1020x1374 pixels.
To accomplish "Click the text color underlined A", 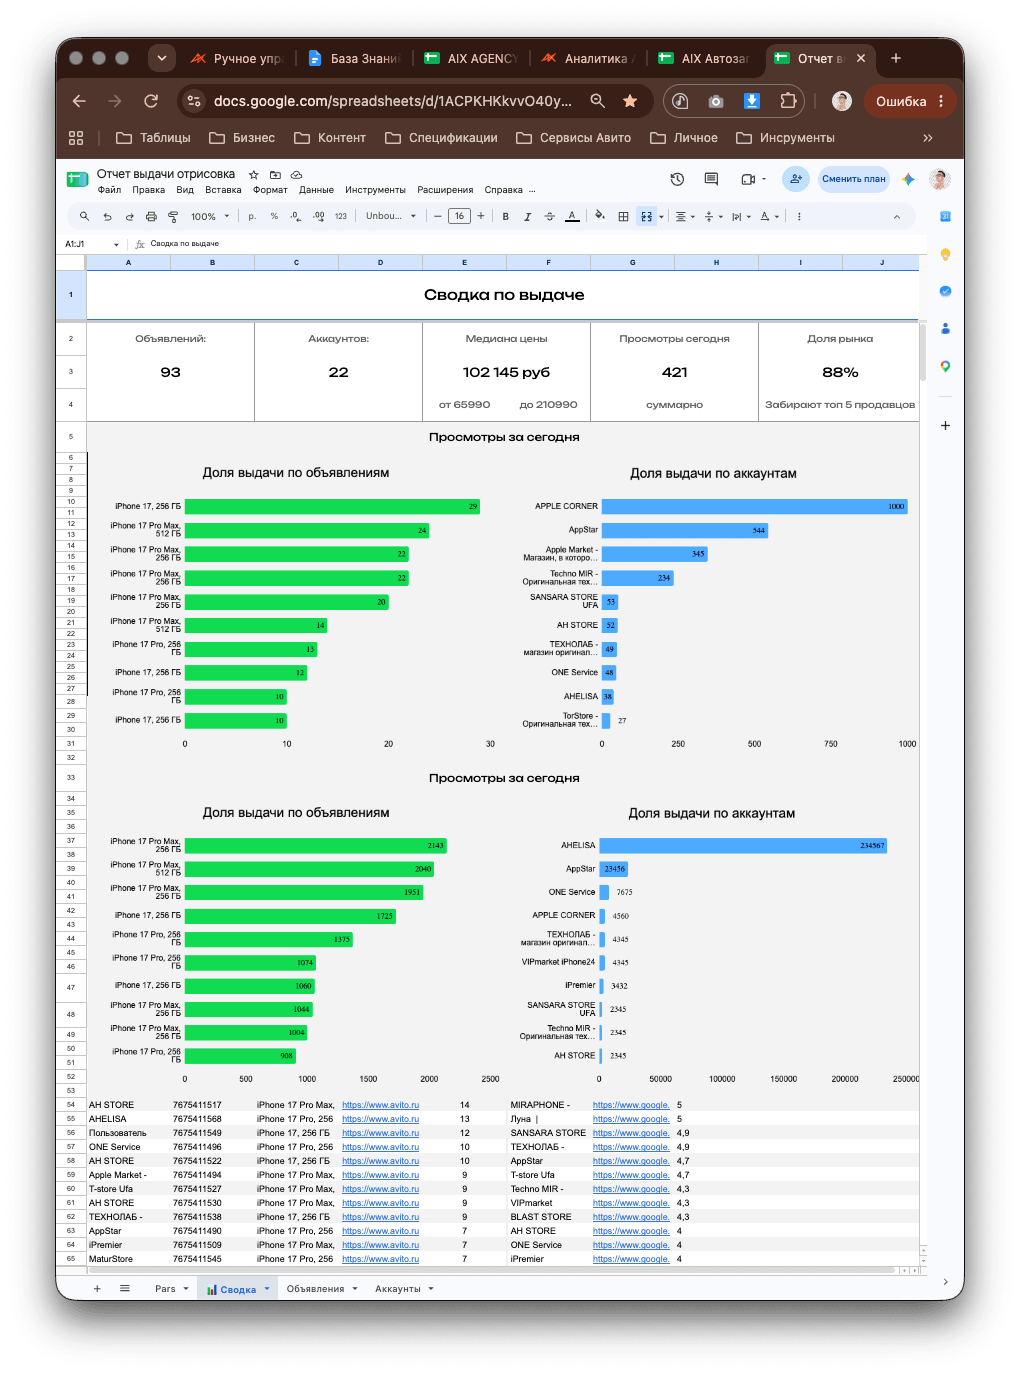I will 572,216.
